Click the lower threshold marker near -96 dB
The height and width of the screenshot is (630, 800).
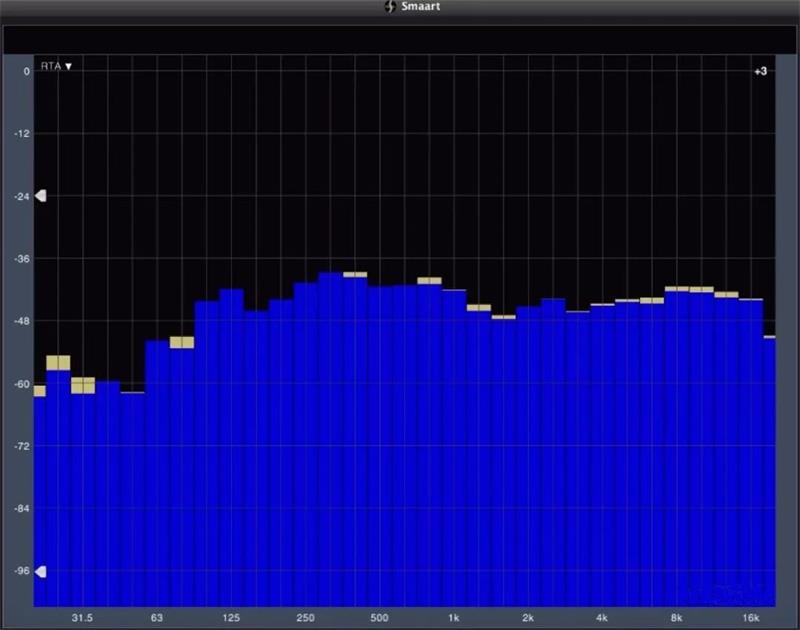pos(41,572)
